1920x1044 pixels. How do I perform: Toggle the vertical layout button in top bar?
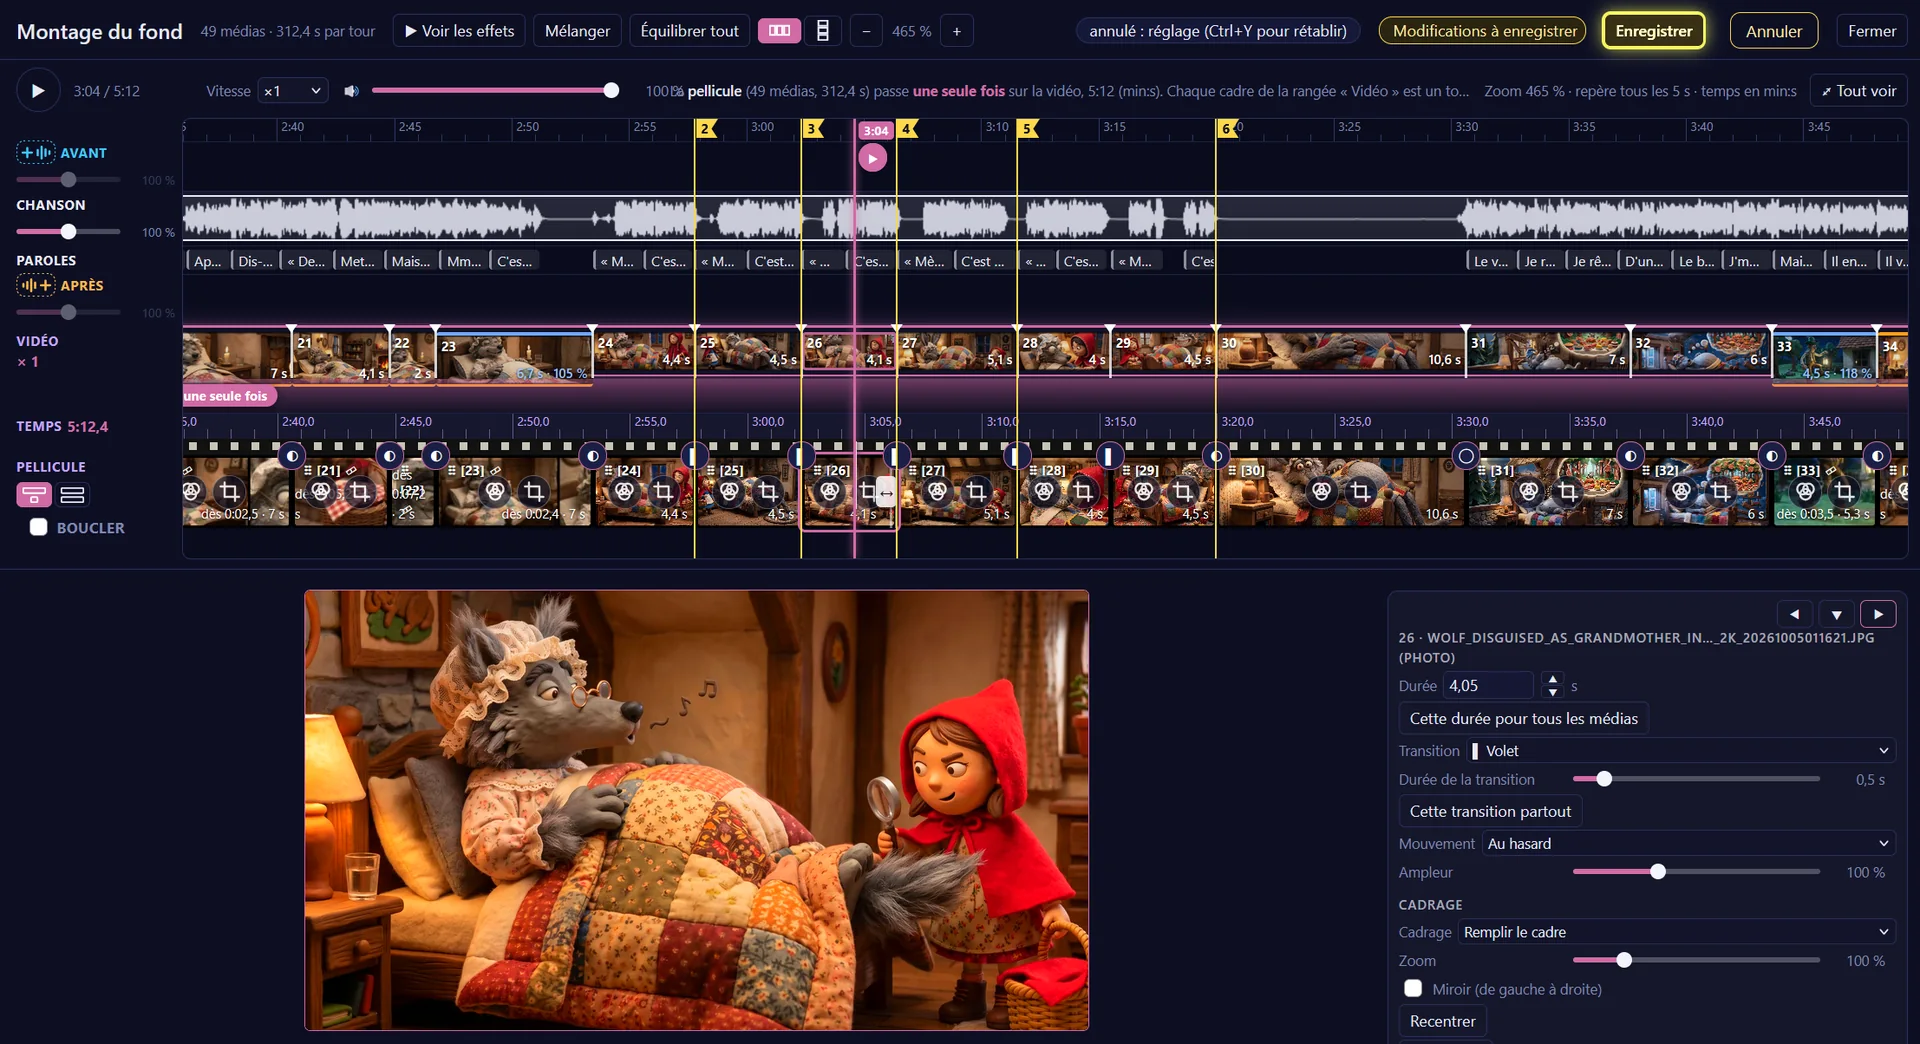(x=823, y=31)
